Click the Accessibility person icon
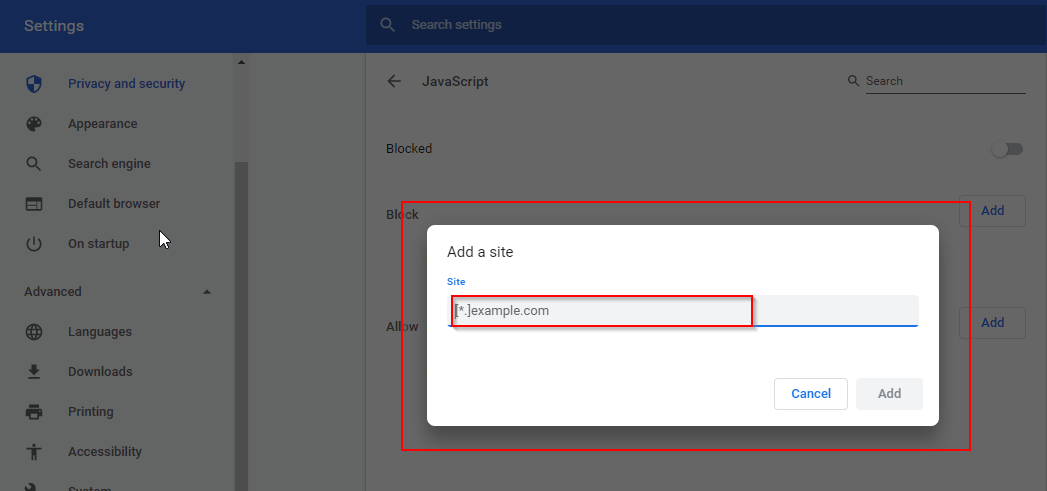The image size is (1047, 491). [33, 452]
